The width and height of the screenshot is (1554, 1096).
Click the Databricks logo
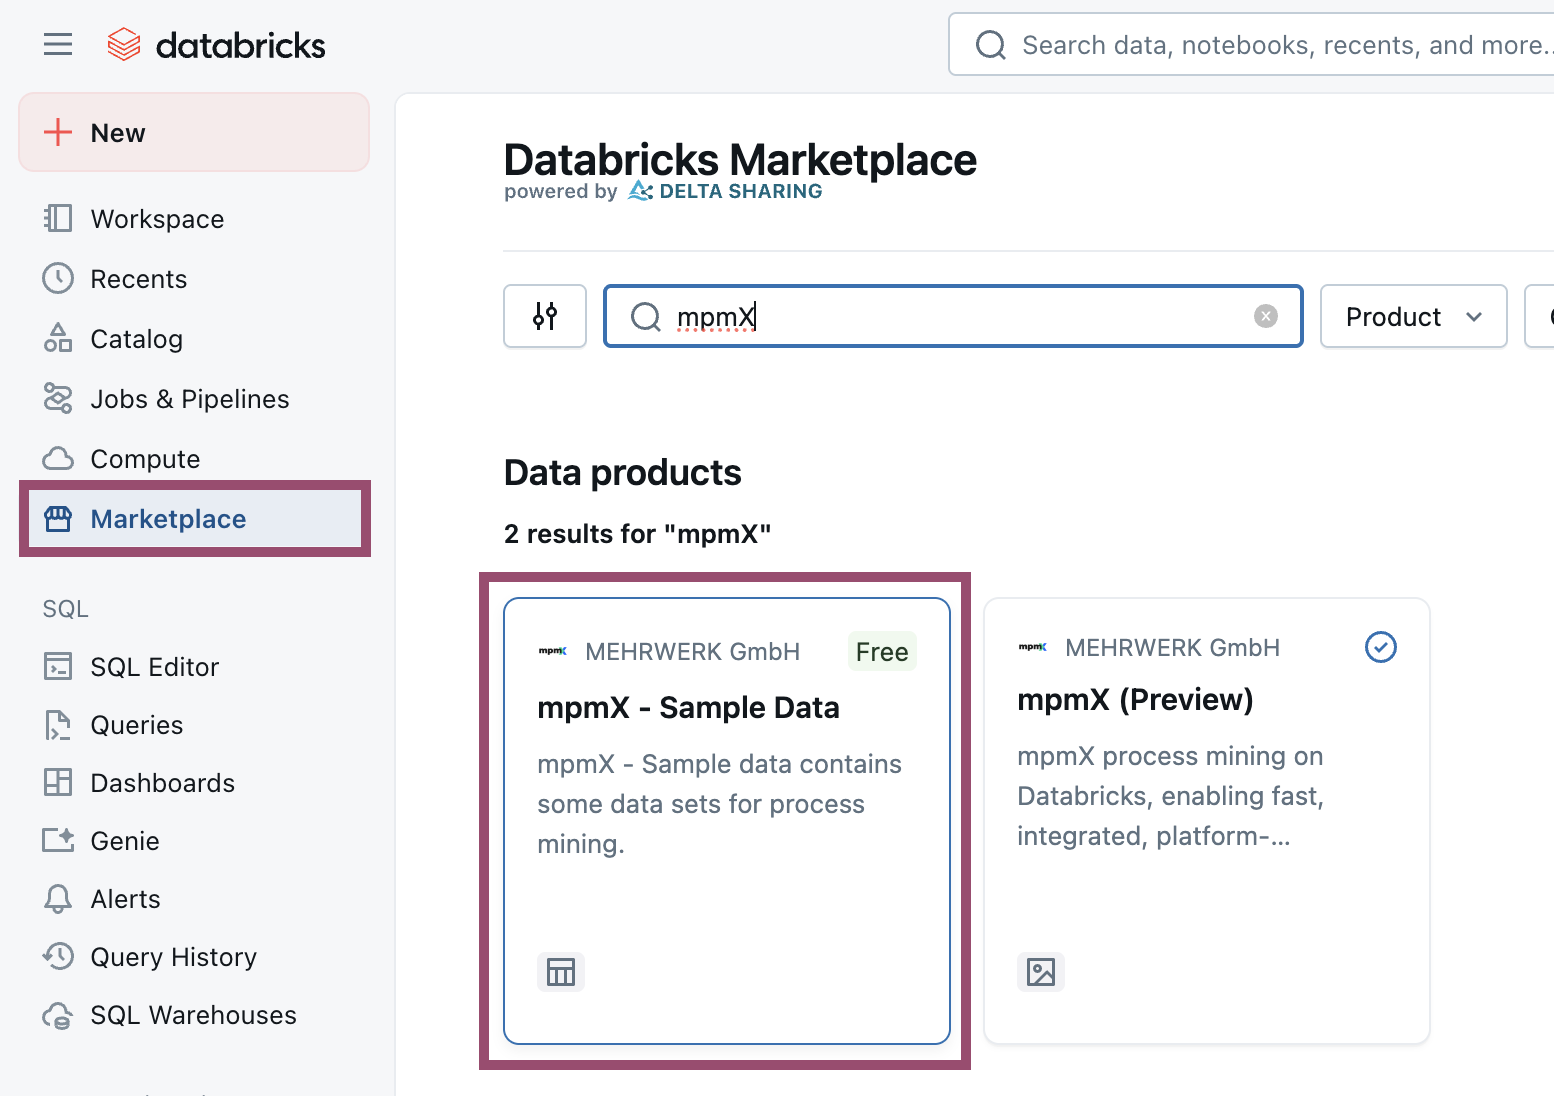point(216,45)
